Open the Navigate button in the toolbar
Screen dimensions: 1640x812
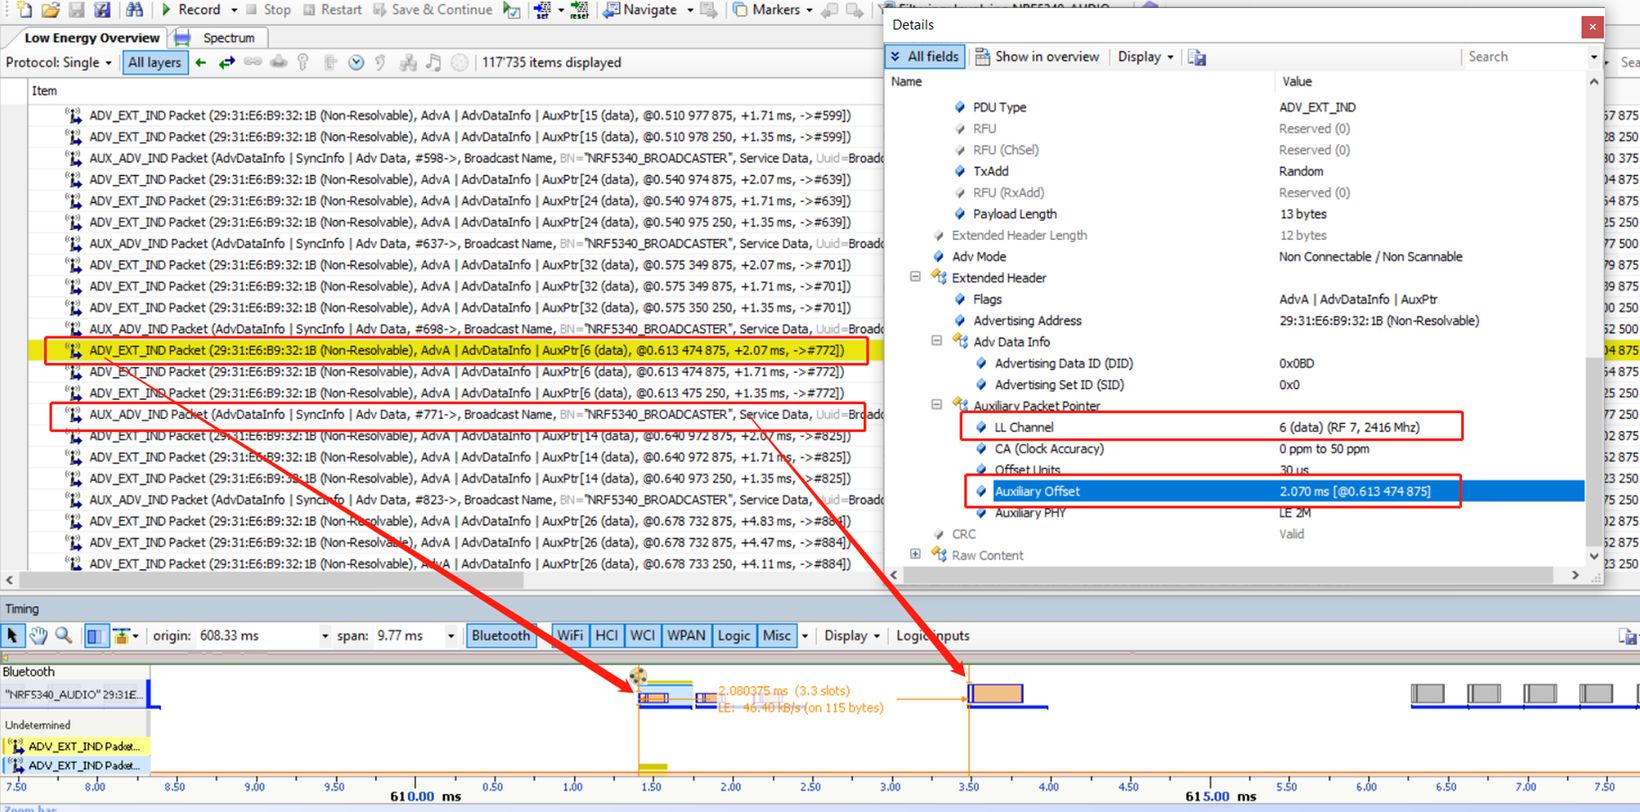click(x=649, y=10)
